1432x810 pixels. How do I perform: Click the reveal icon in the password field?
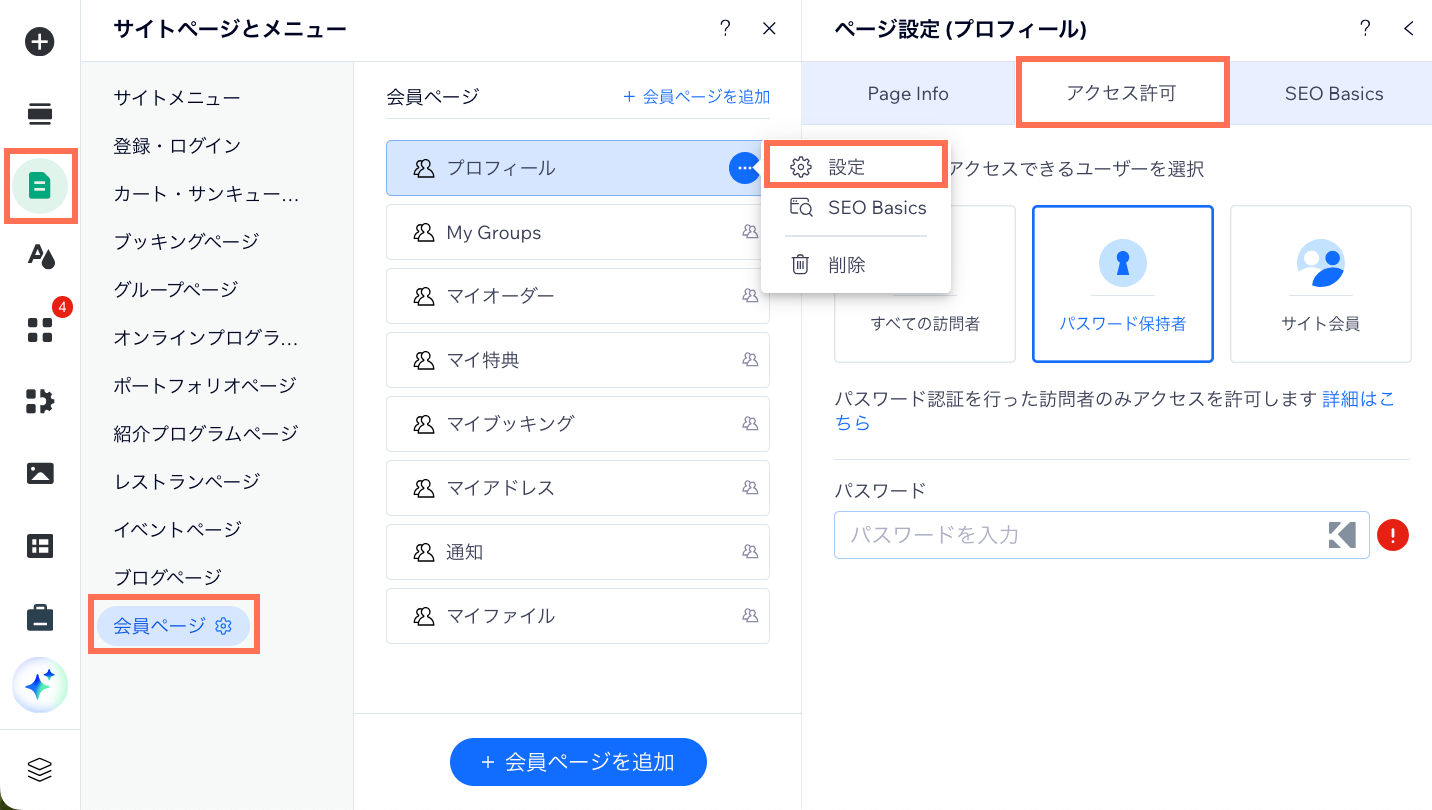1341,535
